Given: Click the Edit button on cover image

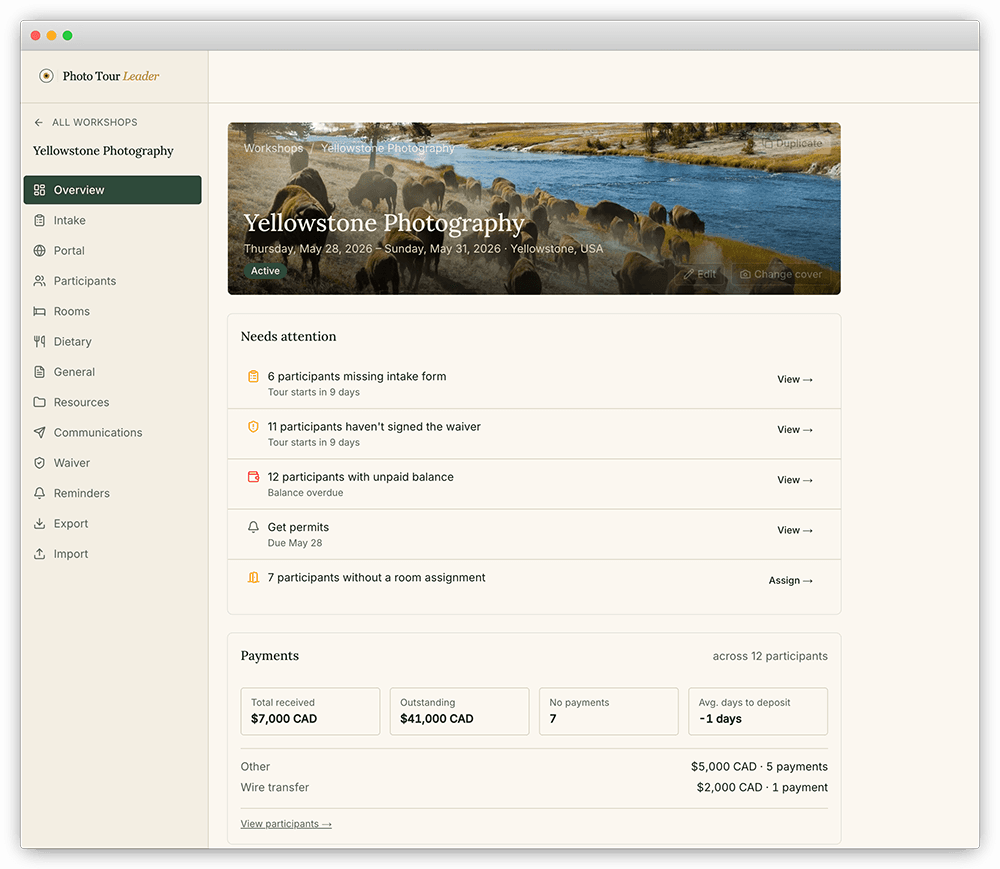Looking at the screenshot, I should 700,274.
